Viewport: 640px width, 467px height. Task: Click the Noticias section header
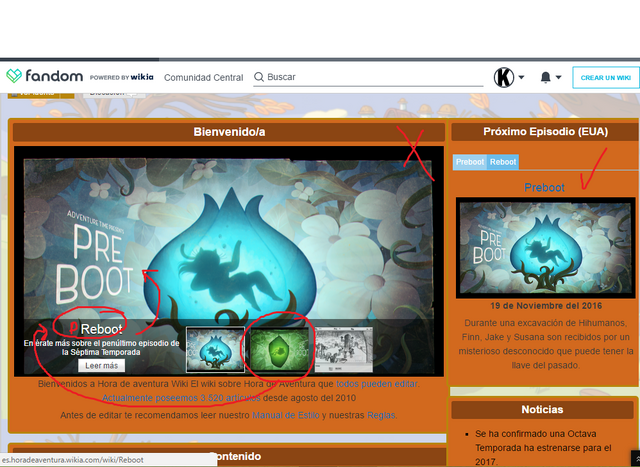pos(542,409)
